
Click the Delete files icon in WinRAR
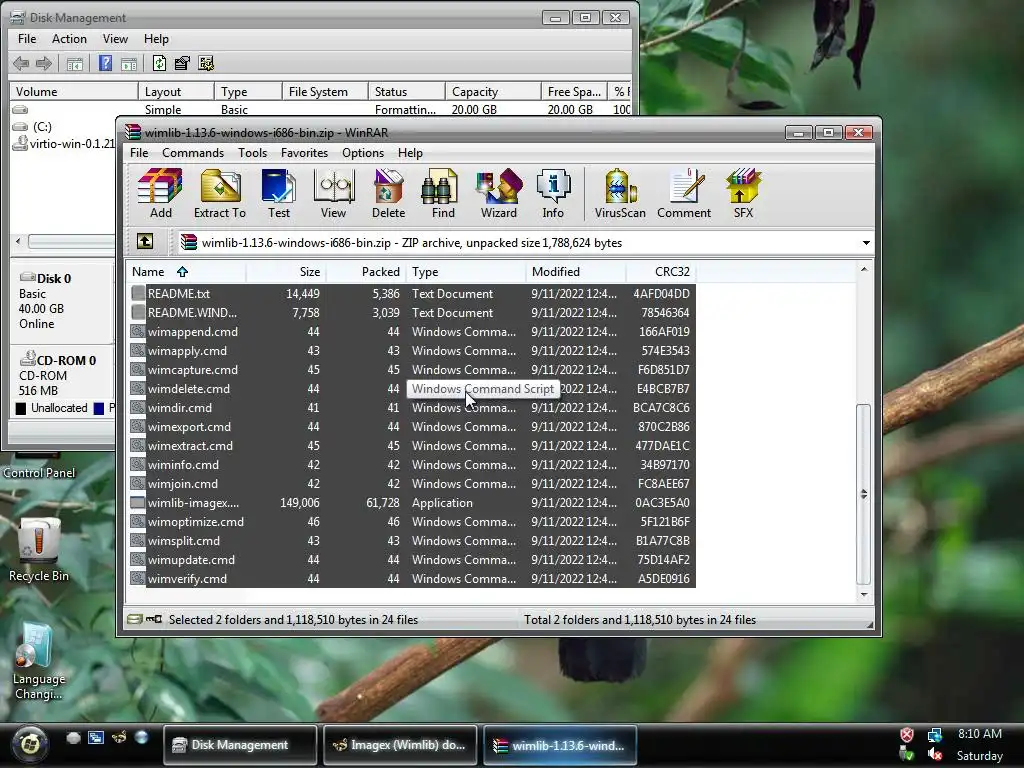pyautogui.click(x=388, y=193)
